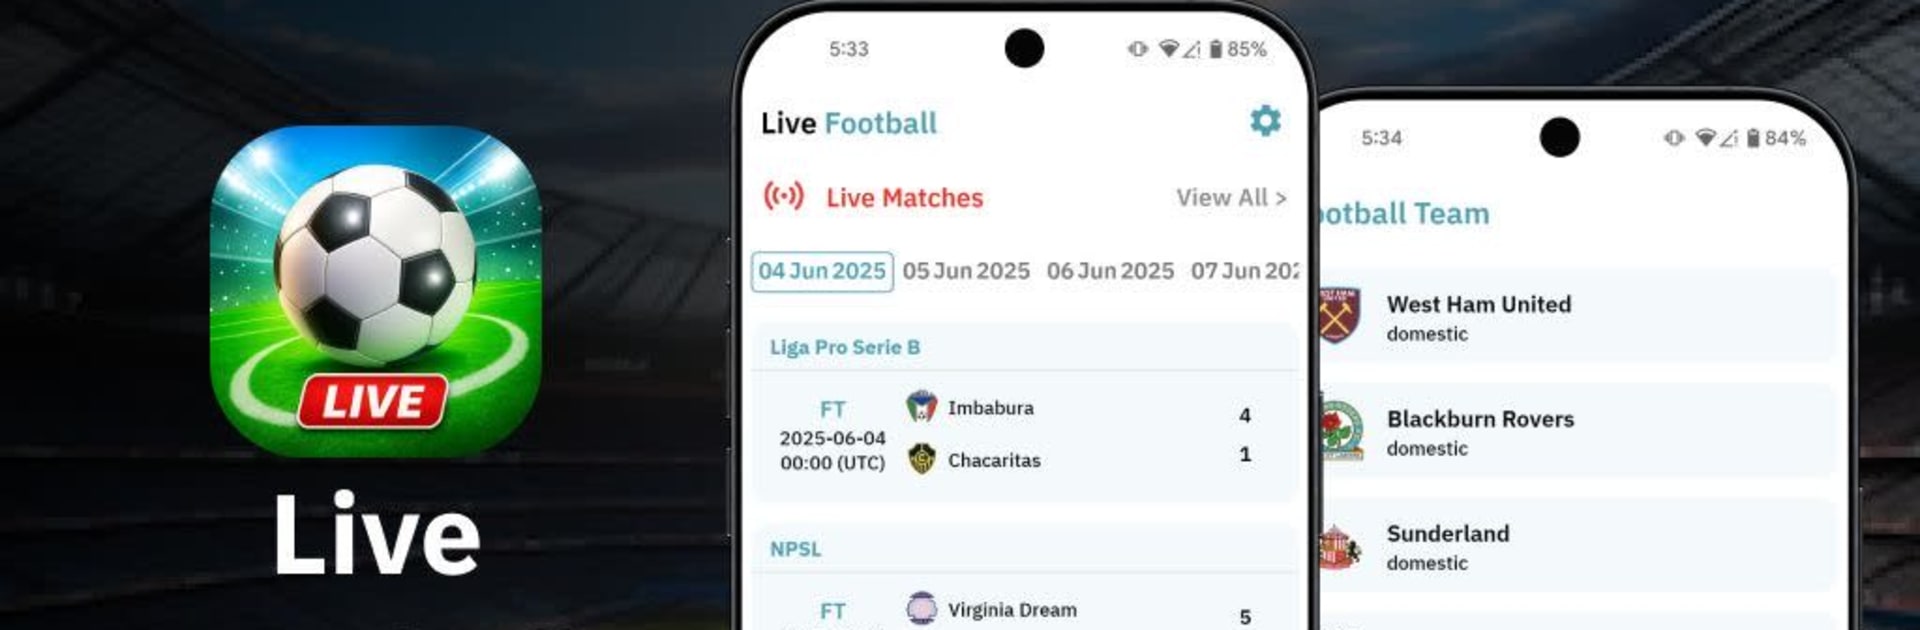1920x630 pixels.
Task: Open the Live Football header tab
Action: (x=848, y=123)
